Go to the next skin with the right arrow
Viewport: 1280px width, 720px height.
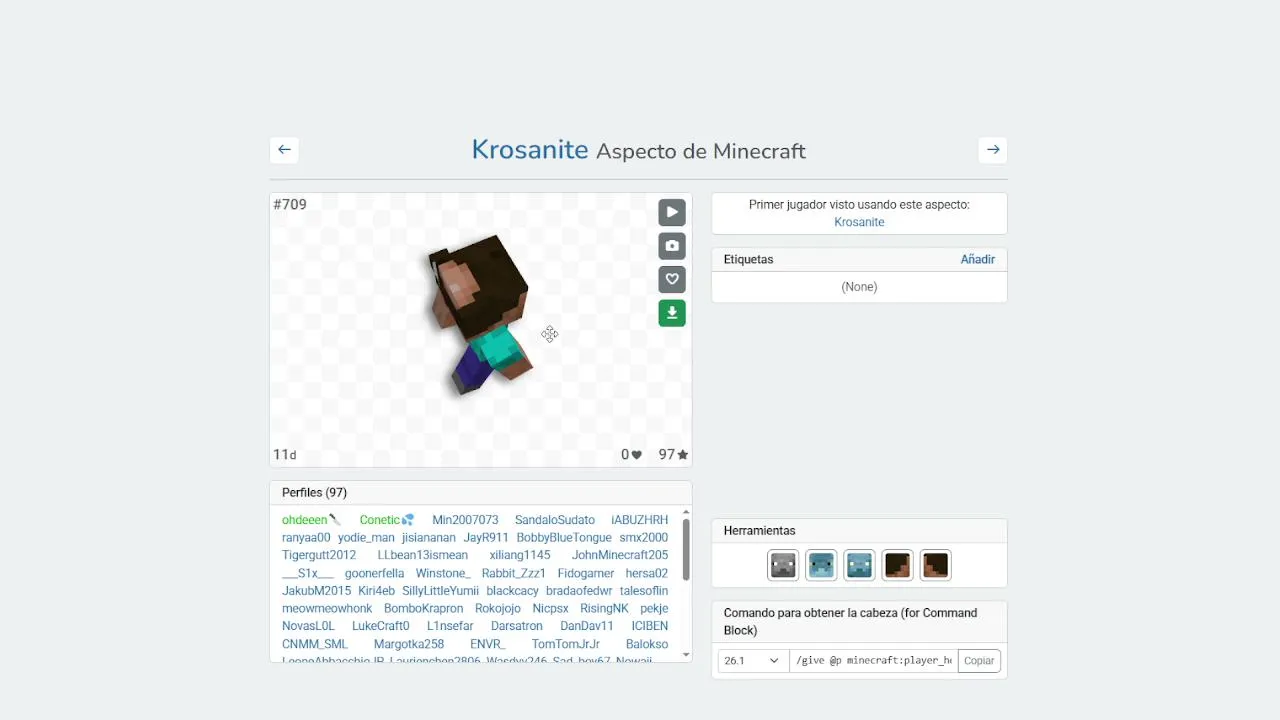pyautogui.click(x=993, y=150)
